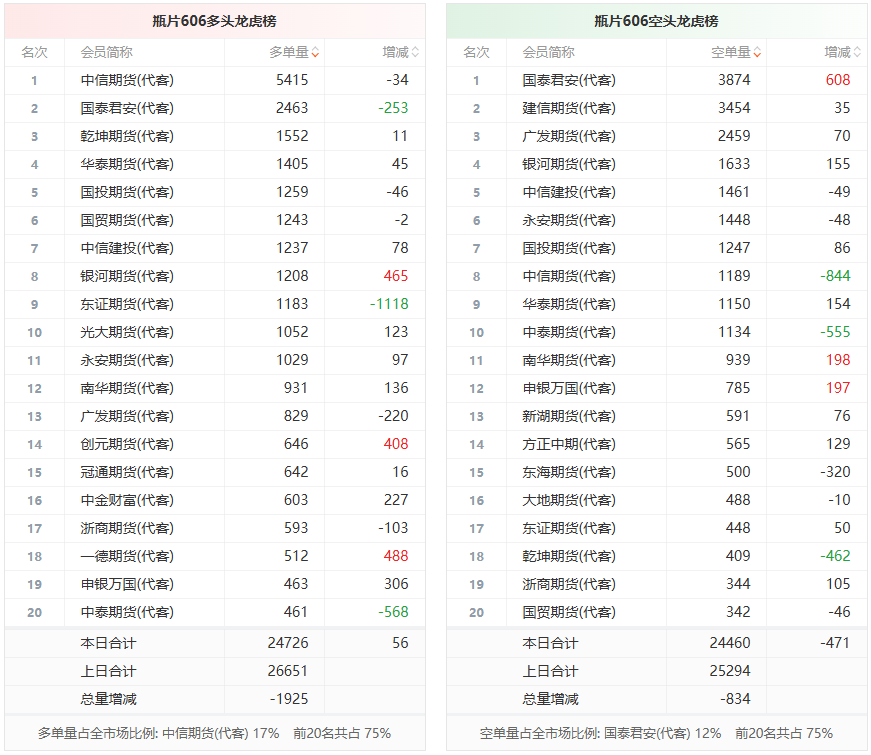871x755 pixels.
Task: Click 空单量占全市场比例 footer note
Action: [656, 733]
